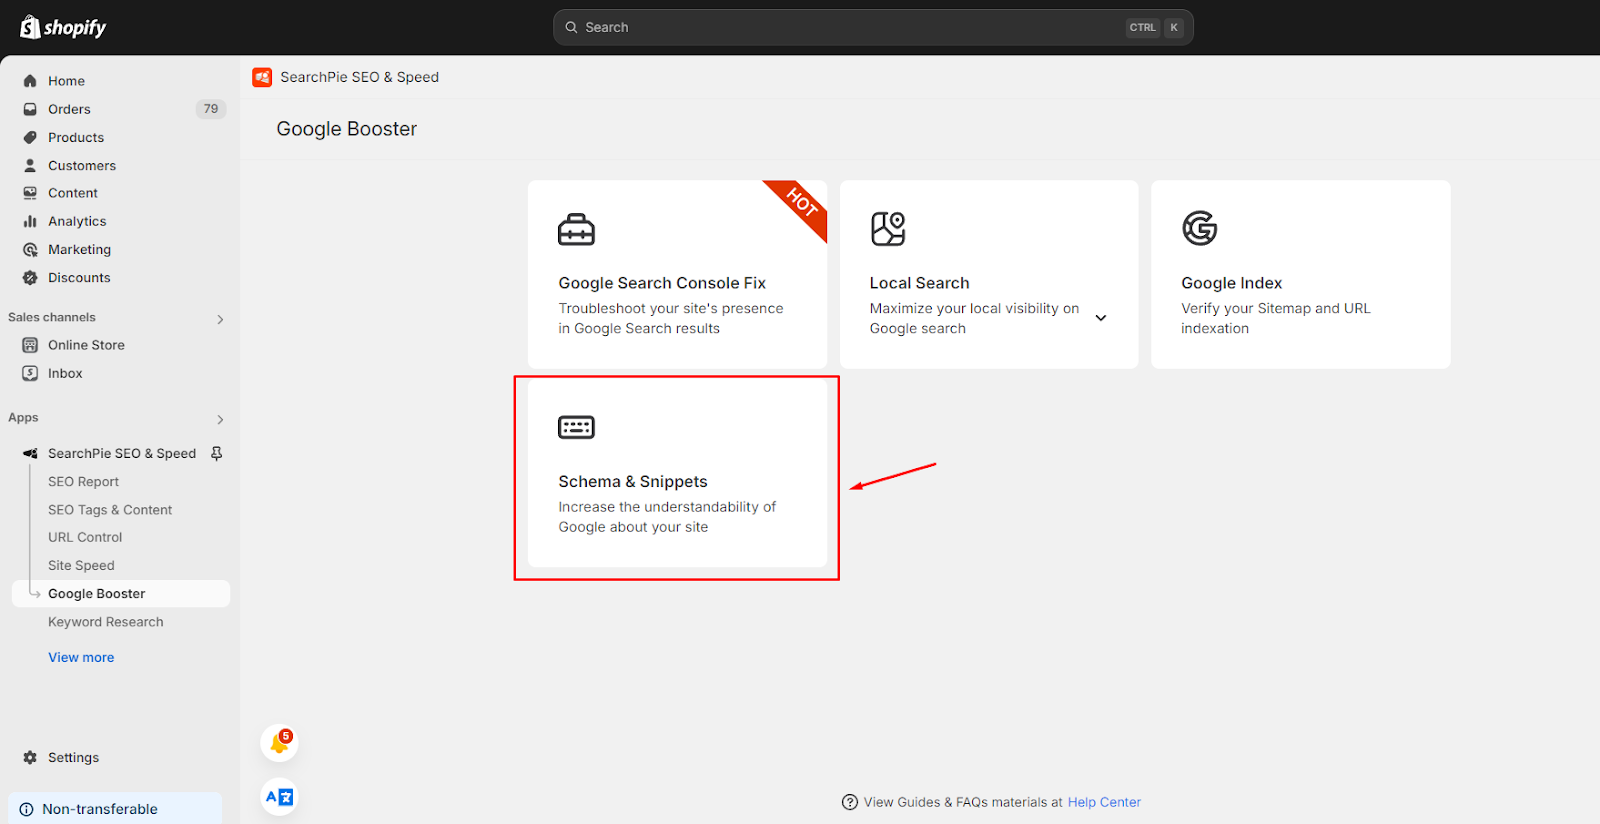Open the Schema & Snippets card
The image size is (1600, 824).
[677, 473]
